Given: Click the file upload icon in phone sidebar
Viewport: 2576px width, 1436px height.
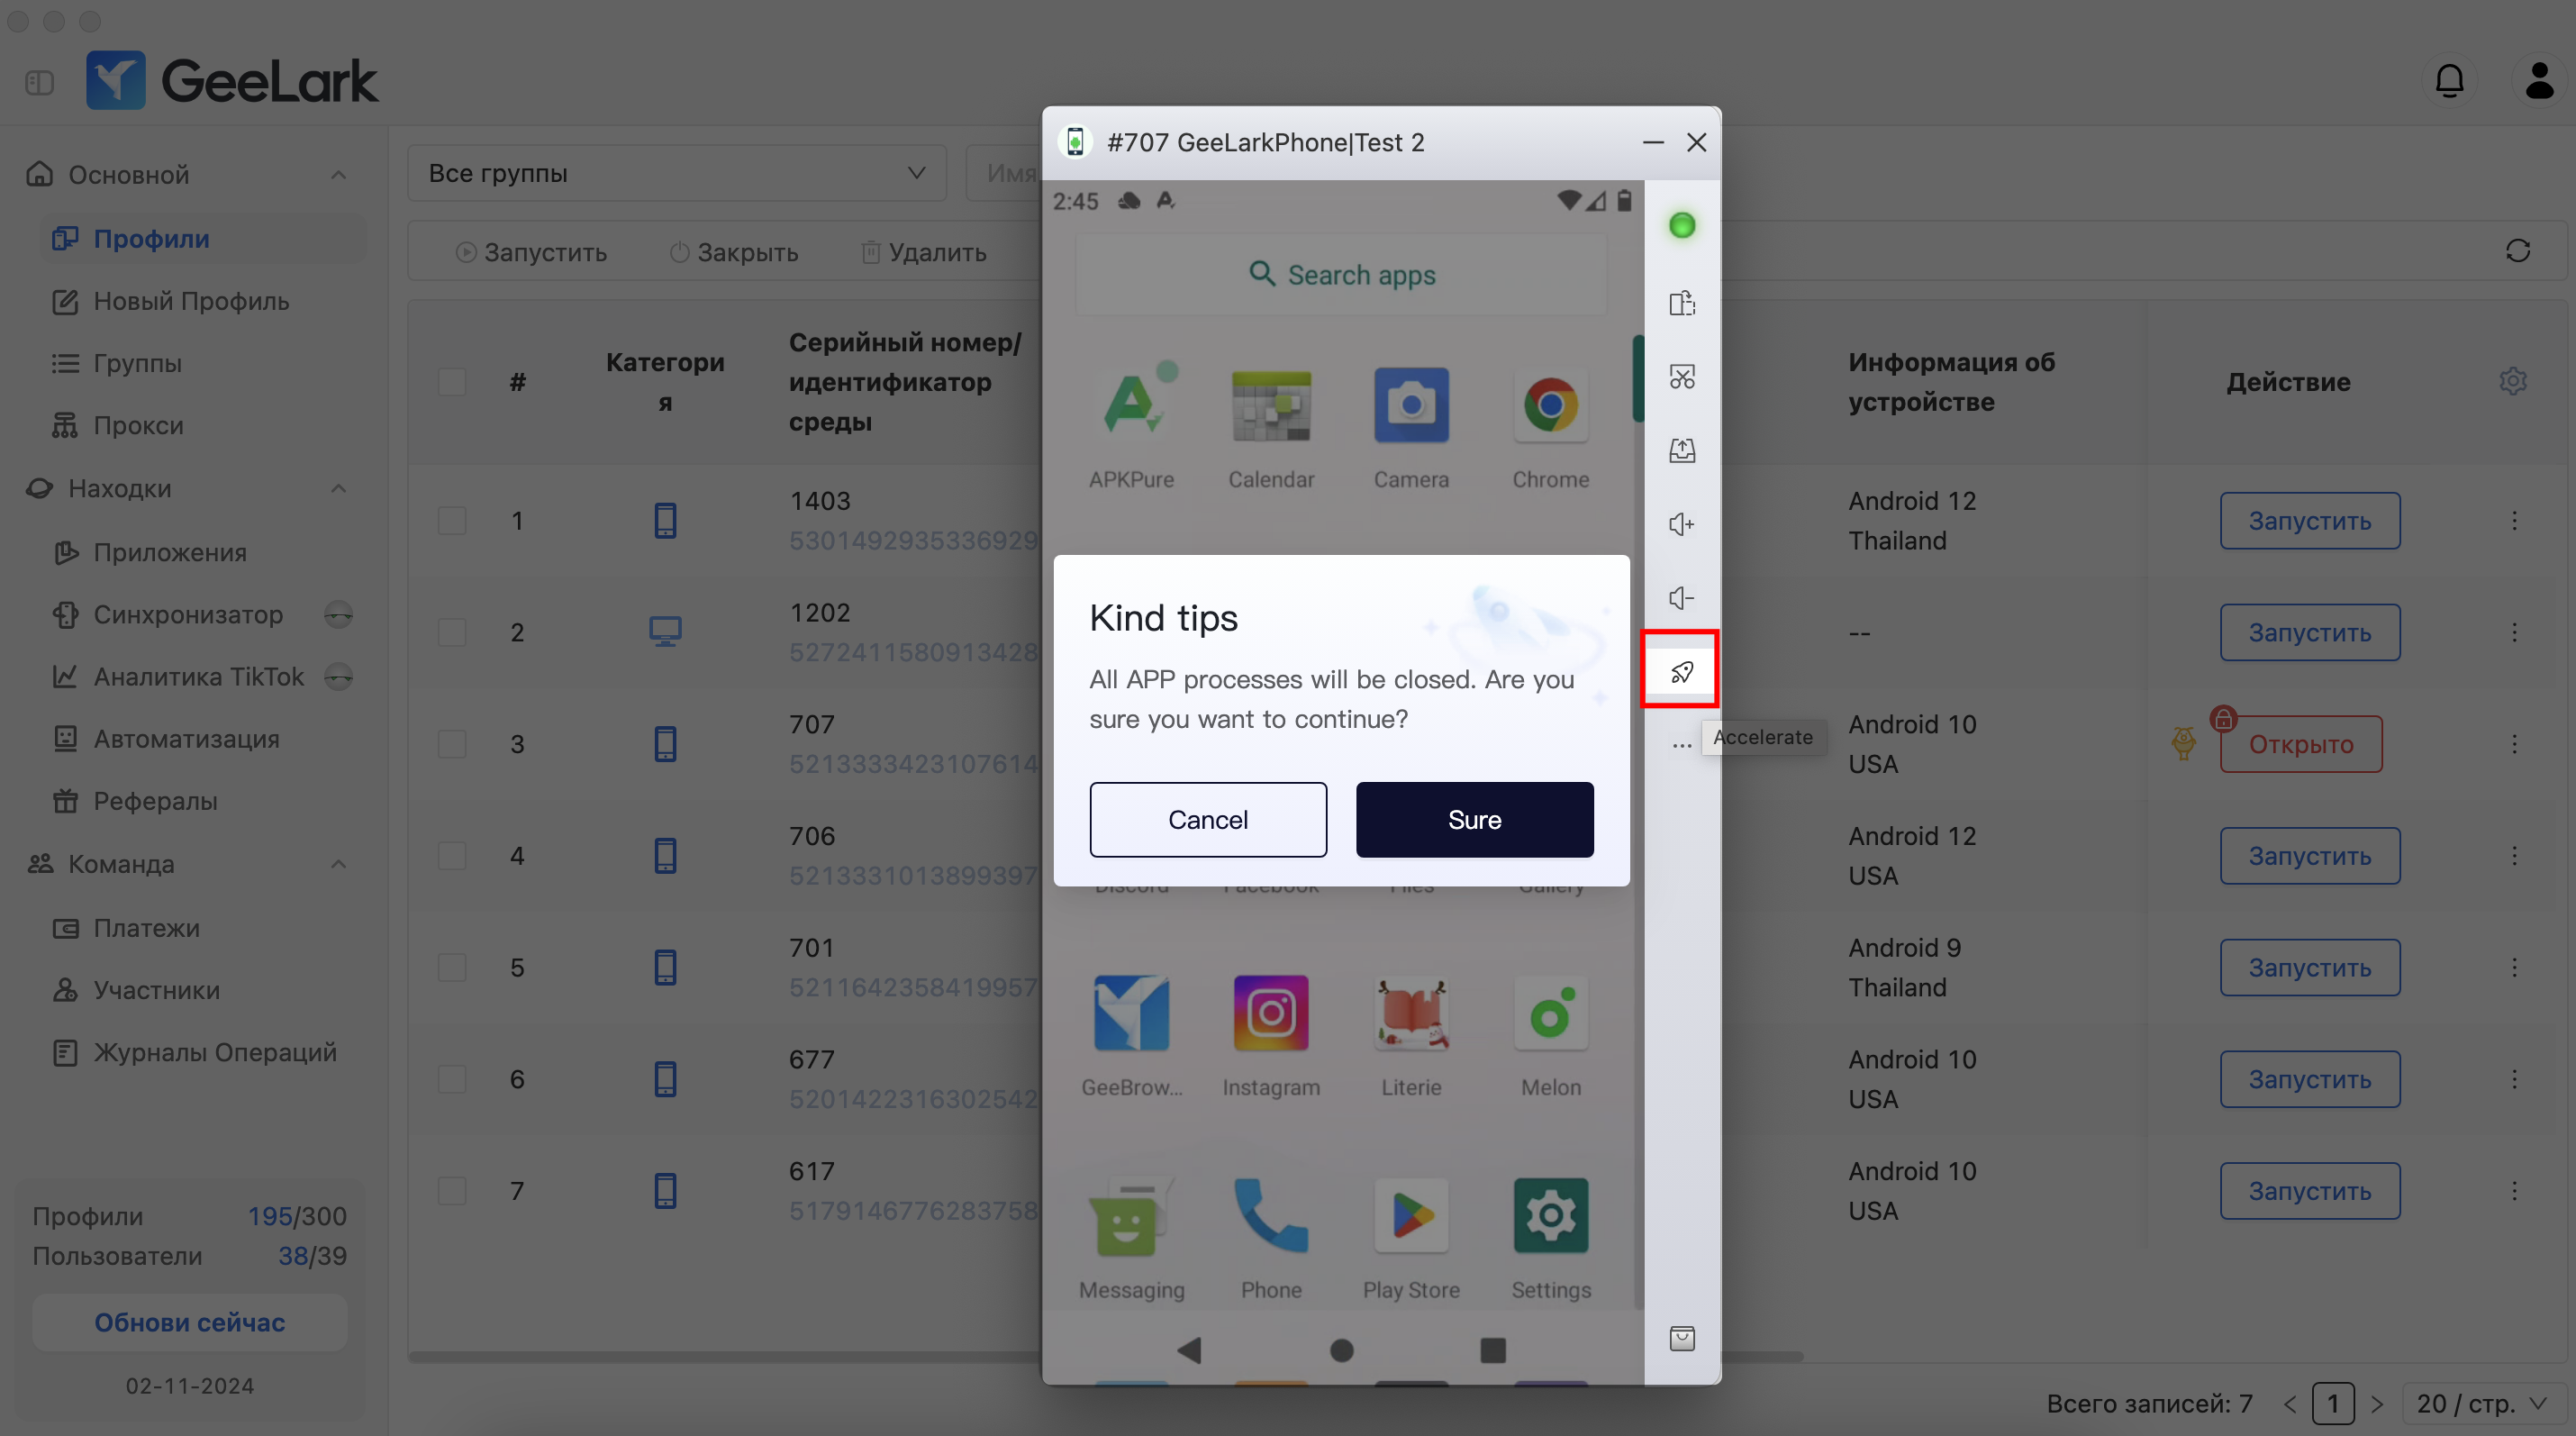Looking at the screenshot, I should click(x=1681, y=450).
